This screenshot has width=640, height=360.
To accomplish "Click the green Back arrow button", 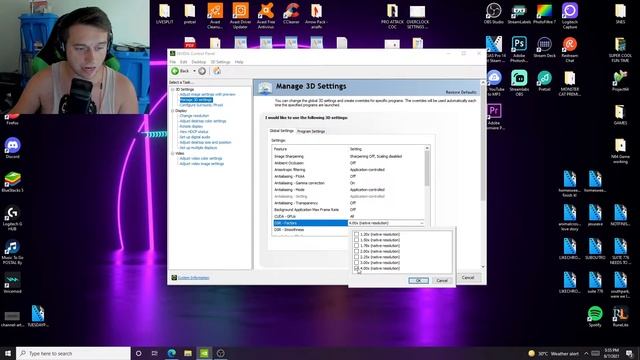I will tap(176, 71).
